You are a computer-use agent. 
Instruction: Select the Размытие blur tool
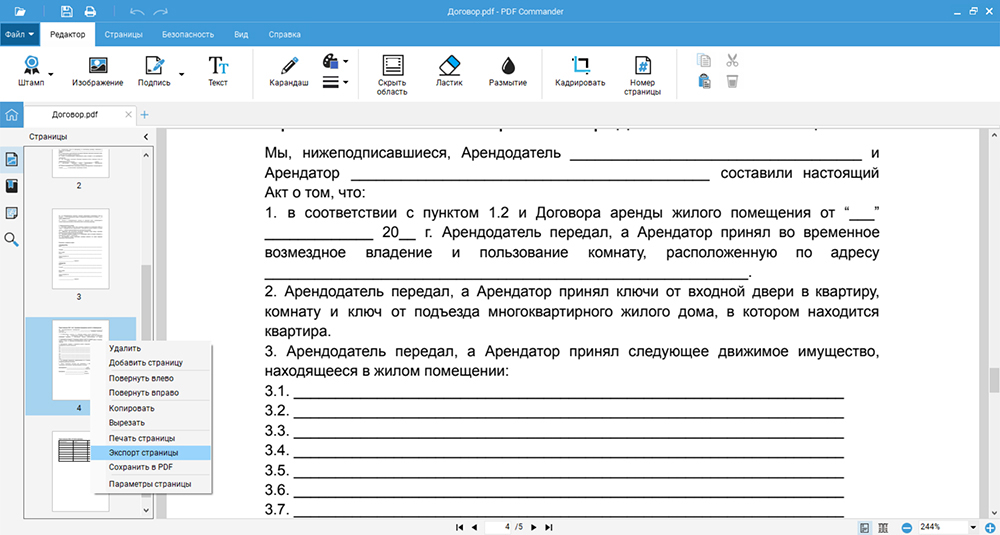(x=508, y=71)
